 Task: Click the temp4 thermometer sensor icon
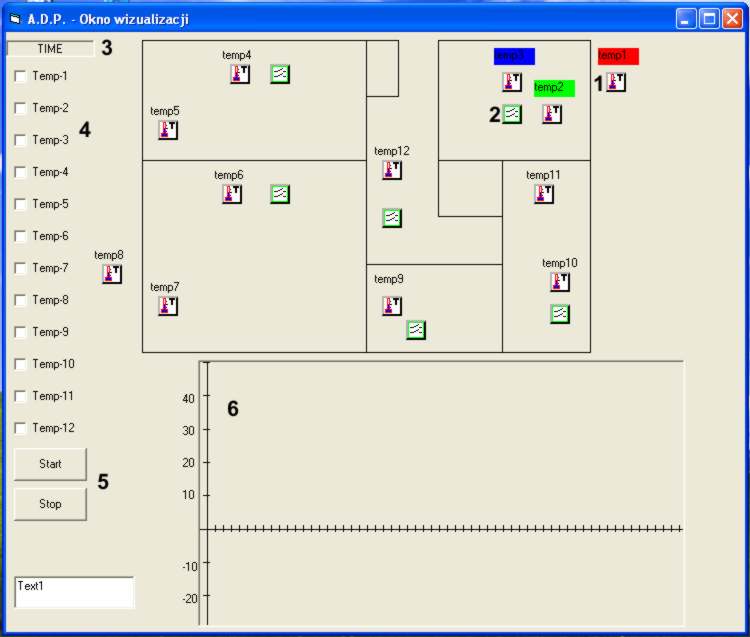[x=240, y=74]
